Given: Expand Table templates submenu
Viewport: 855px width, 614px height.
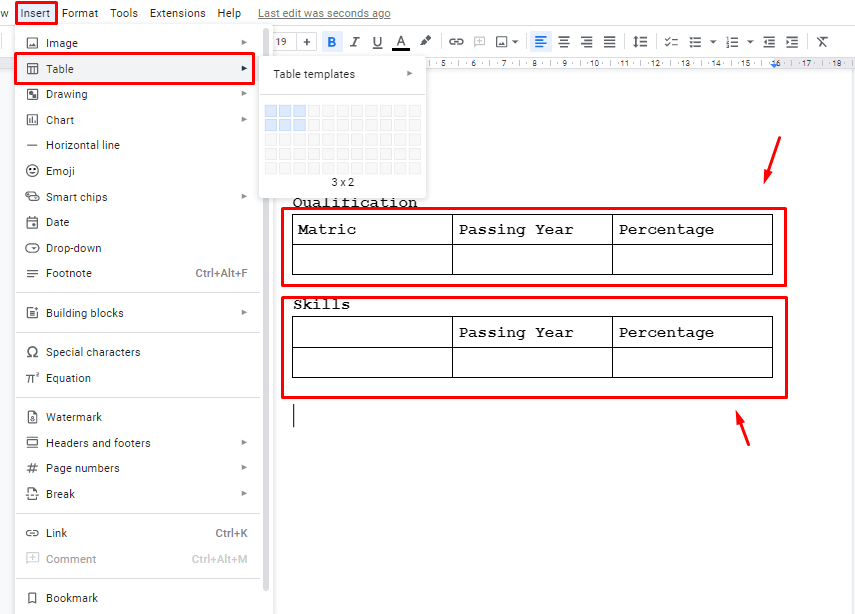Looking at the screenshot, I should point(342,74).
